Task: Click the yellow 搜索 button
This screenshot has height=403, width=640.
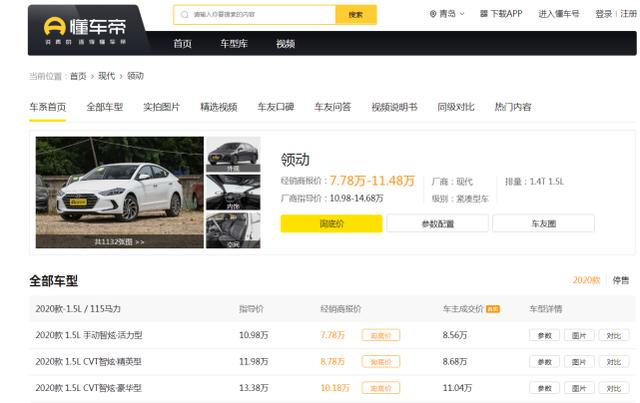Action: click(x=356, y=15)
